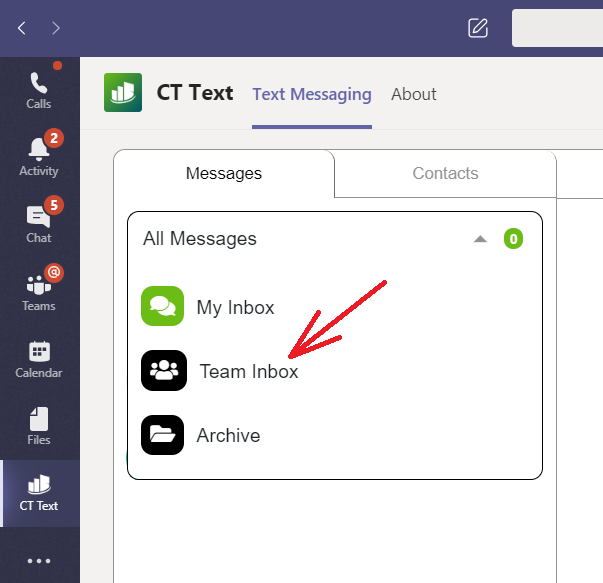Image resolution: width=603 pixels, height=583 pixels.
Task: Open the Archive folder
Action: (x=228, y=436)
